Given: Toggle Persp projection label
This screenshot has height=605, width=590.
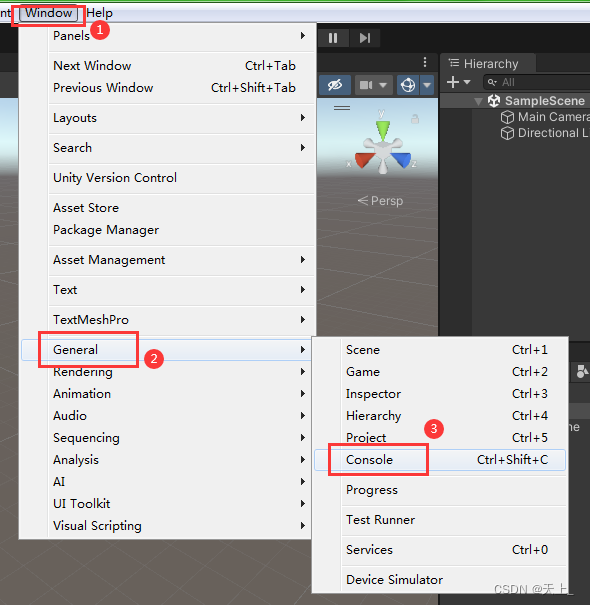Looking at the screenshot, I should pyautogui.click(x=380, y=201).
